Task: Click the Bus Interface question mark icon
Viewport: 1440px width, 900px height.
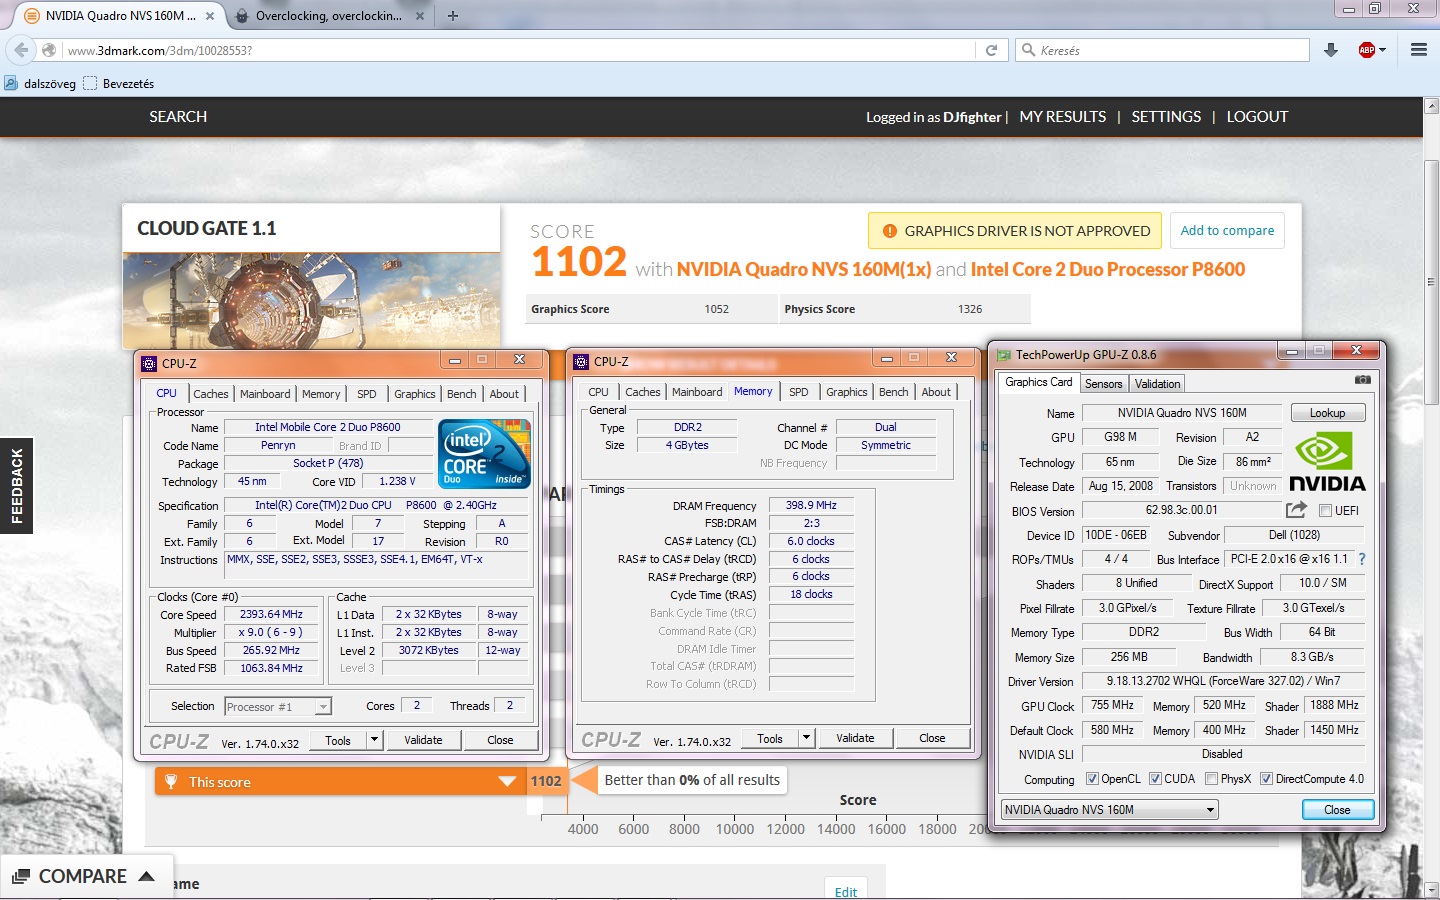Action: (1361, 559)
